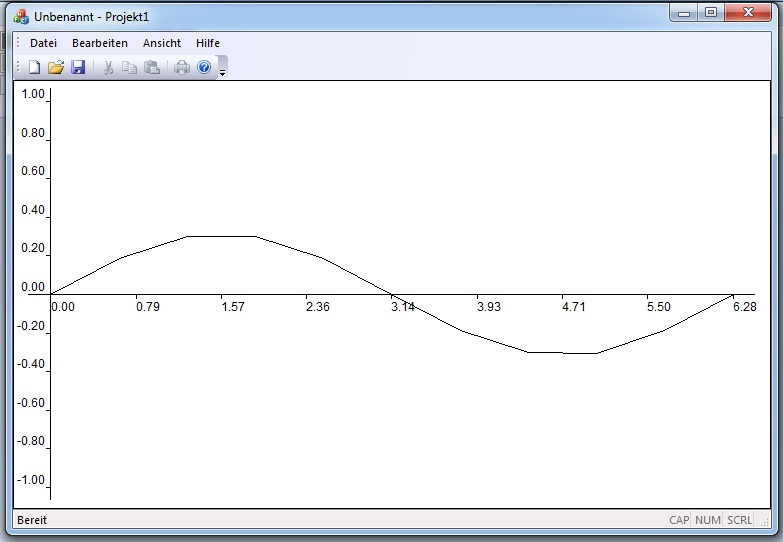The image size is (783, 542).
Task: Open the Bearbeiten menu
Action: [100, 43]
